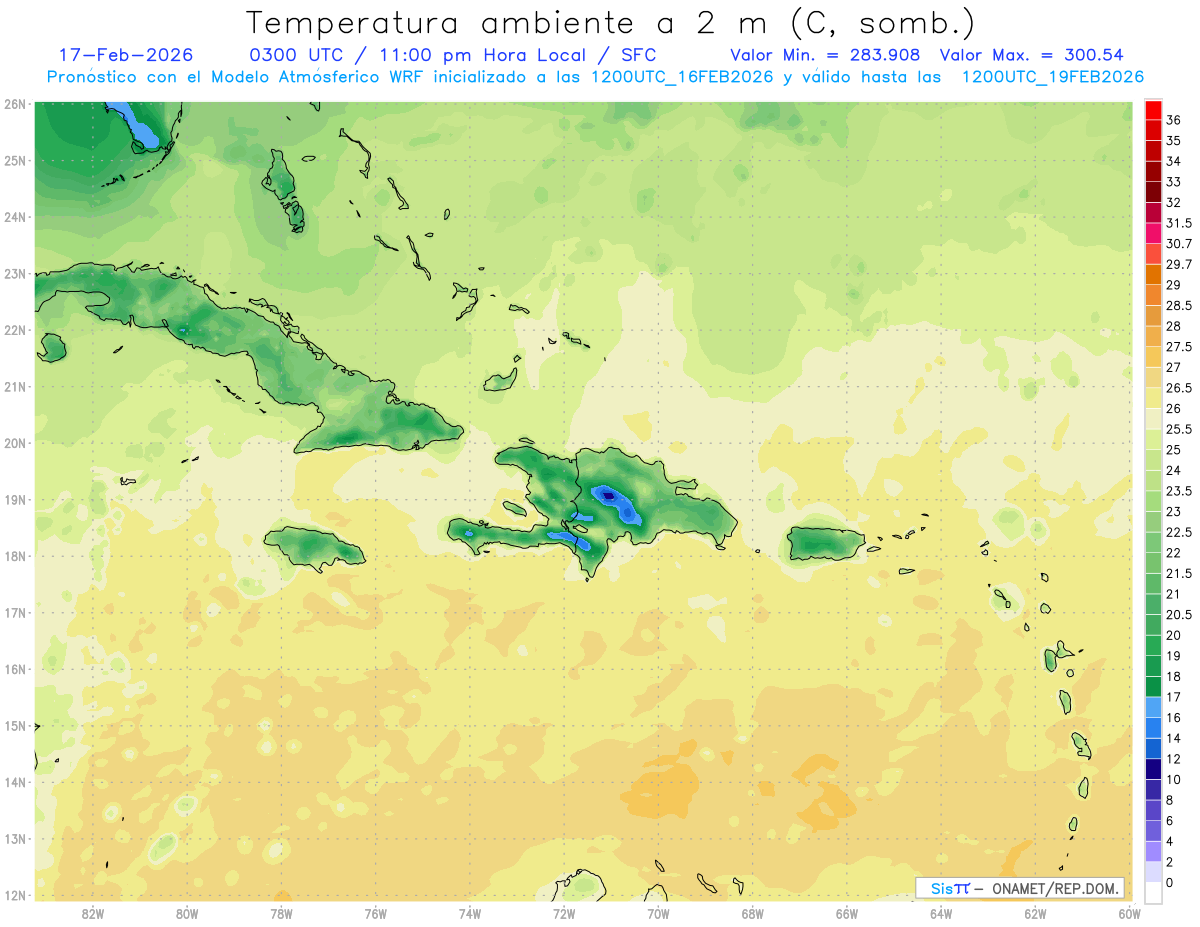Click the legend value '29.7'

1179,264
